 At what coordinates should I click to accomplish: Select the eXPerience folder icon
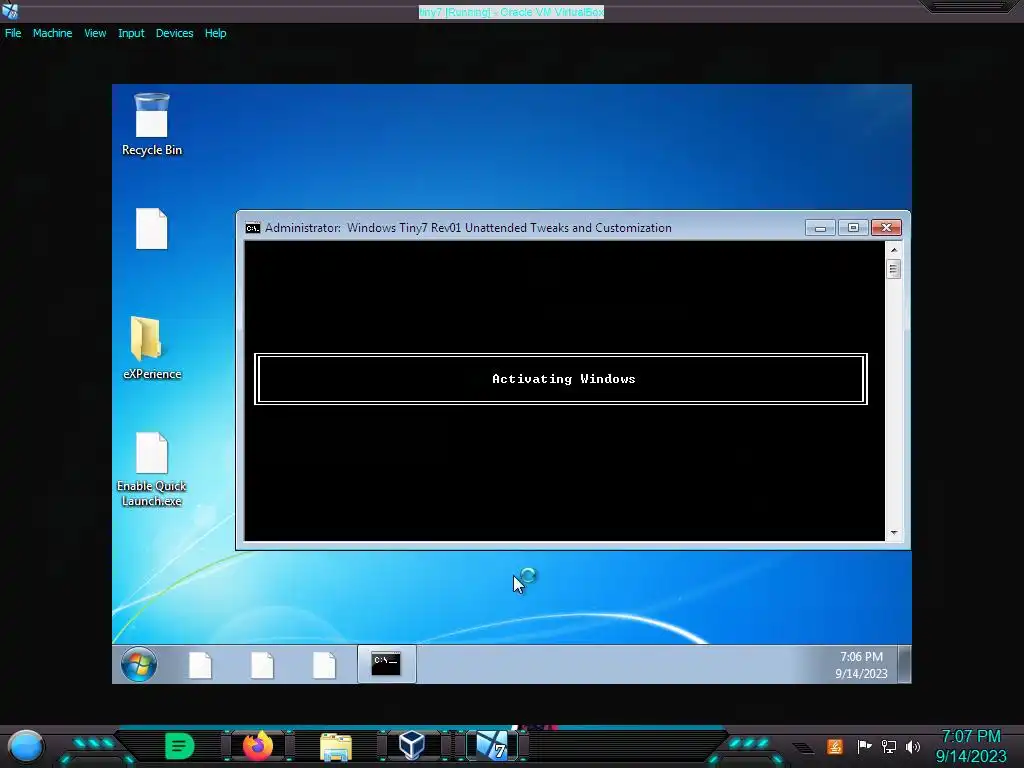[x=152, y=347]
